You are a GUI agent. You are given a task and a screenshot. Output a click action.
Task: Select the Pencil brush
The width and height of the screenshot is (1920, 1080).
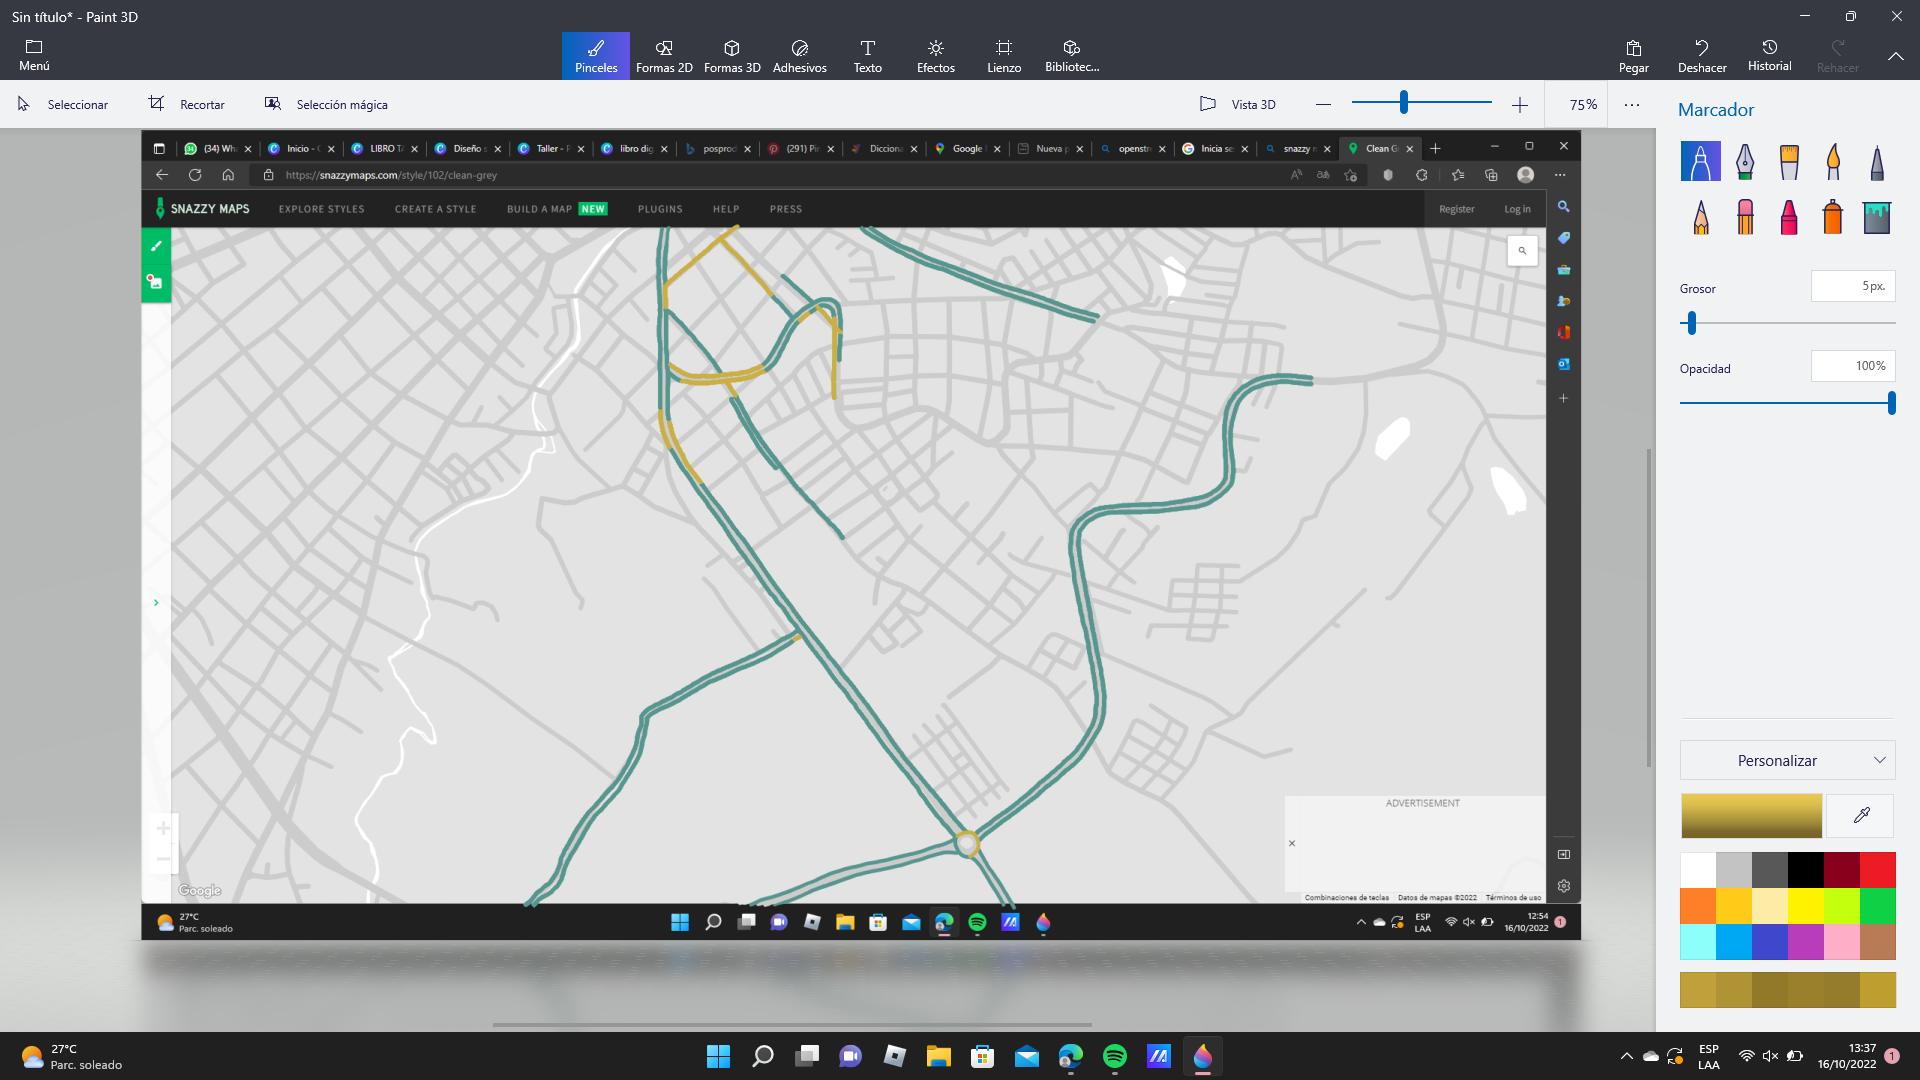tap(1701, 217)
